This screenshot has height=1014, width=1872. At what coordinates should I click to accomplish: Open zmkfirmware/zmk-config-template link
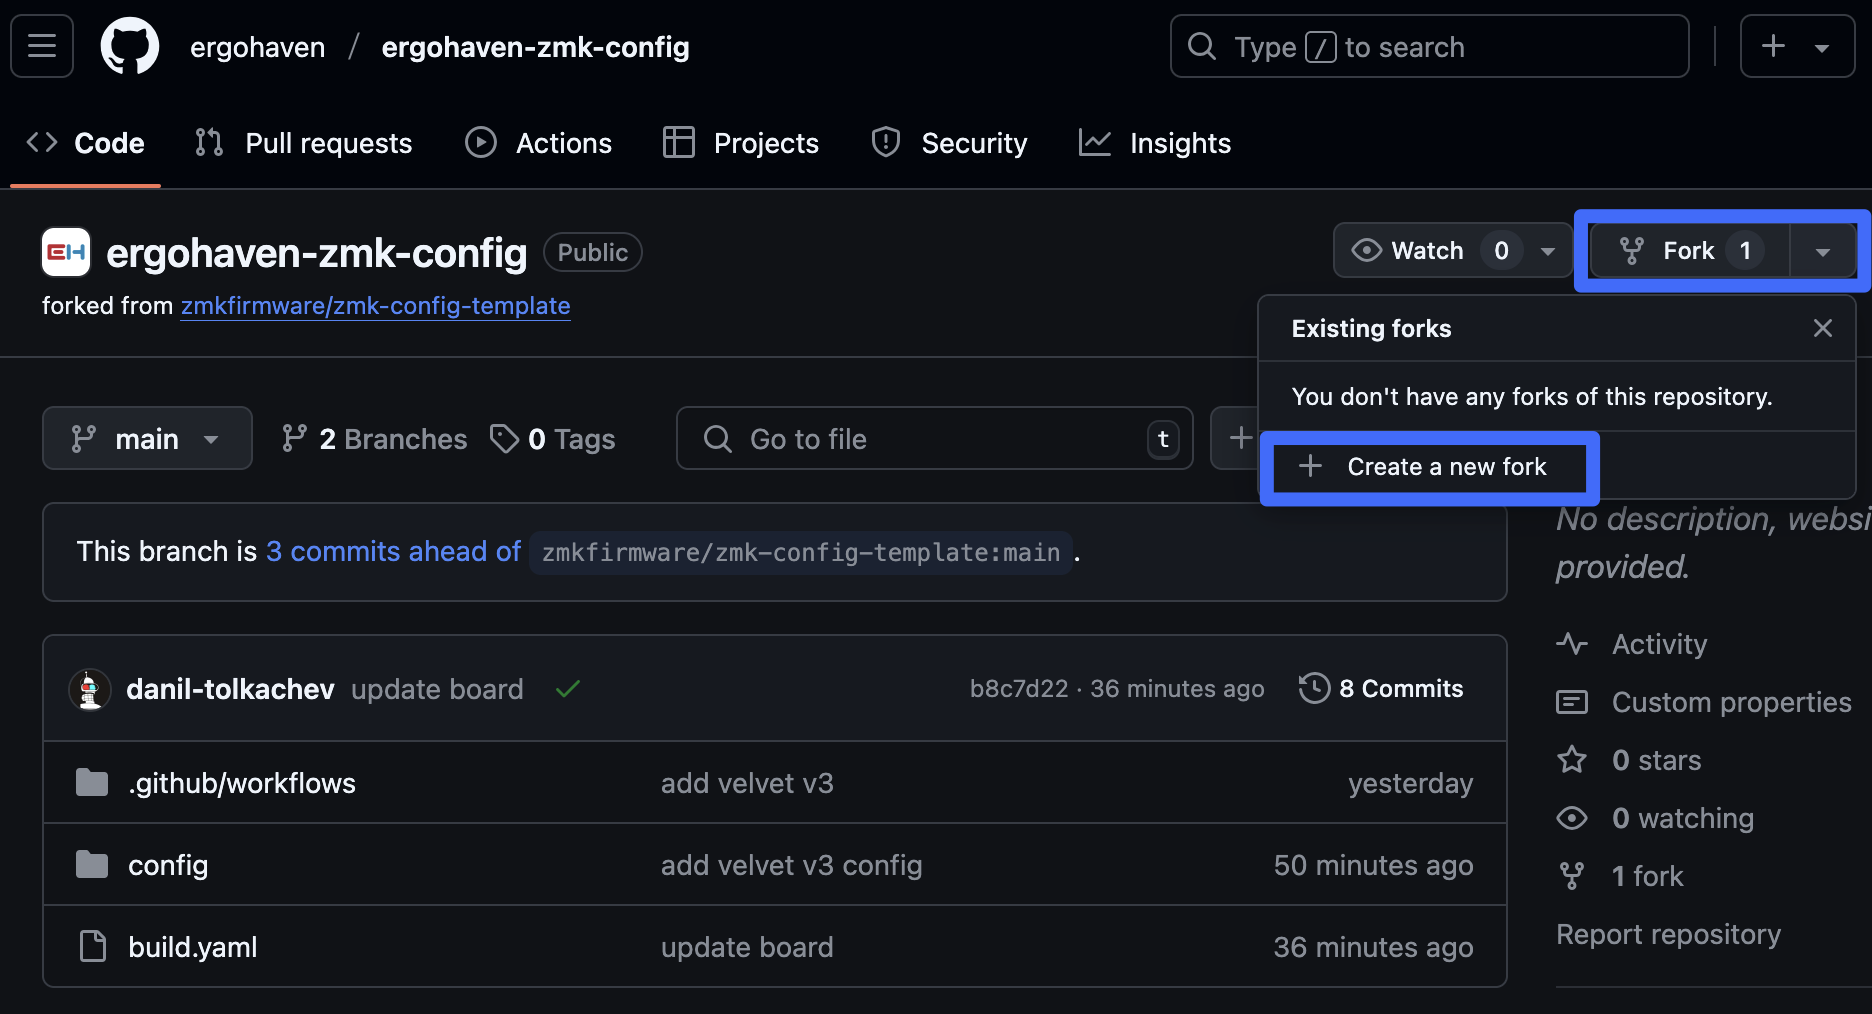375,306
